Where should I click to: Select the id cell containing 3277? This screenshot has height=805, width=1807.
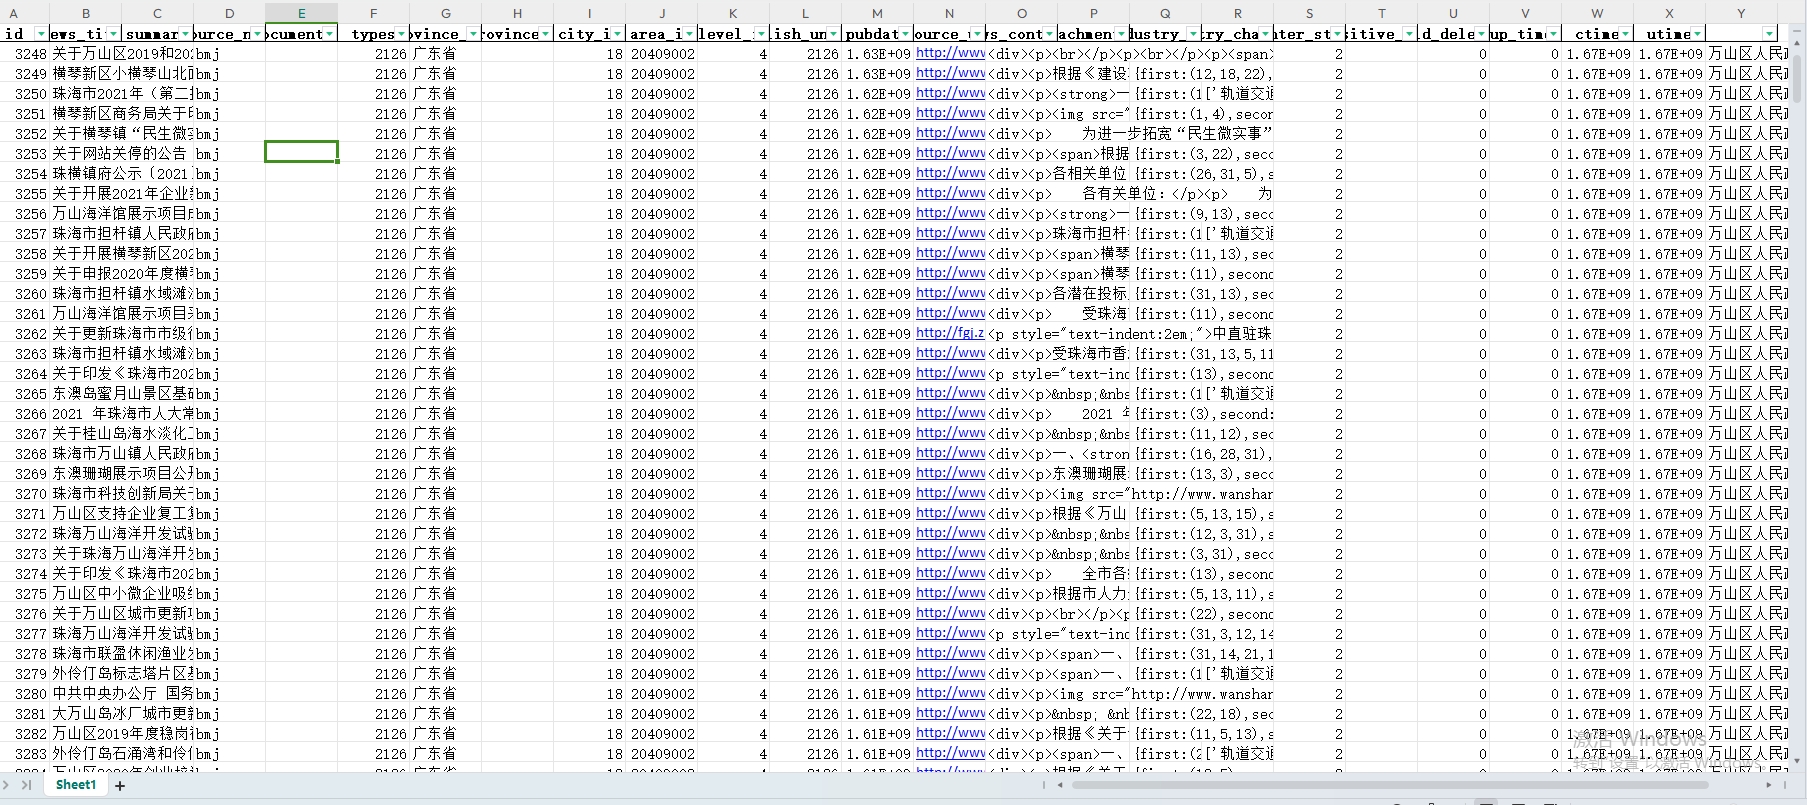coord(25,633)
